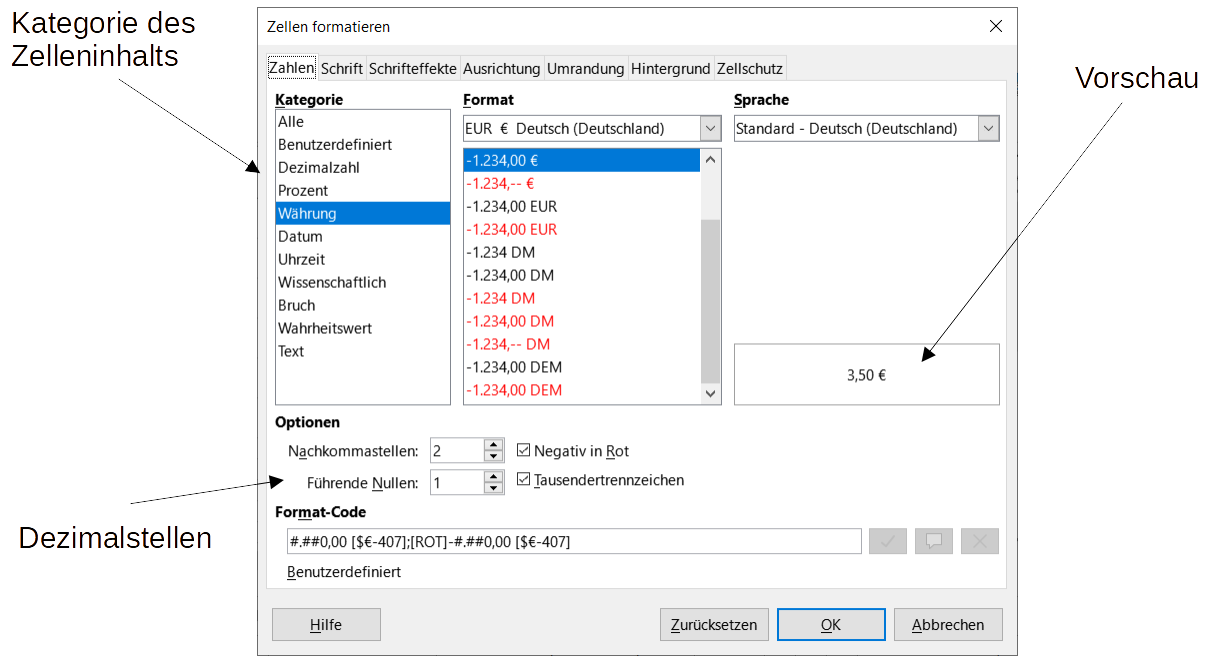Decrease Nachkommastellen with the down arrow
Screen dimensions: 1217x657
tap(493, 457)
